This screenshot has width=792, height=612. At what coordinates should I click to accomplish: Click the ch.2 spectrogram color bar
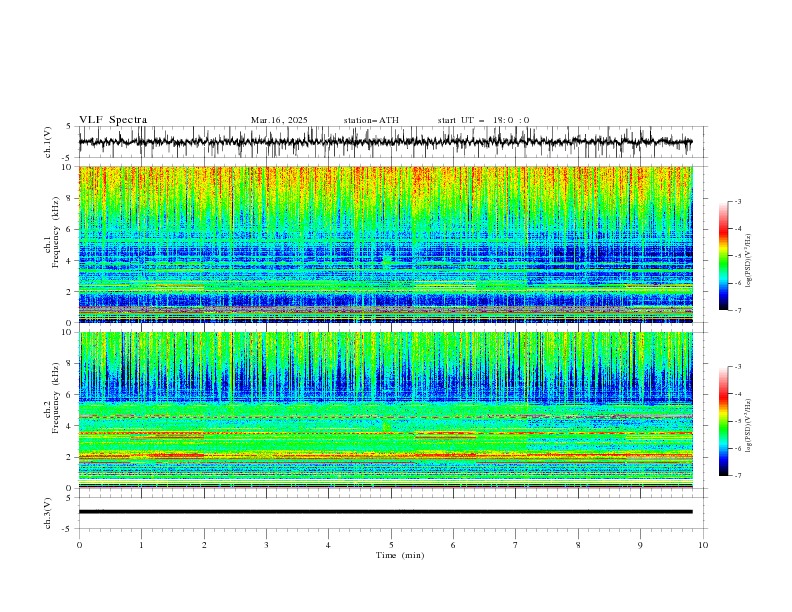[x=723, y=421]
